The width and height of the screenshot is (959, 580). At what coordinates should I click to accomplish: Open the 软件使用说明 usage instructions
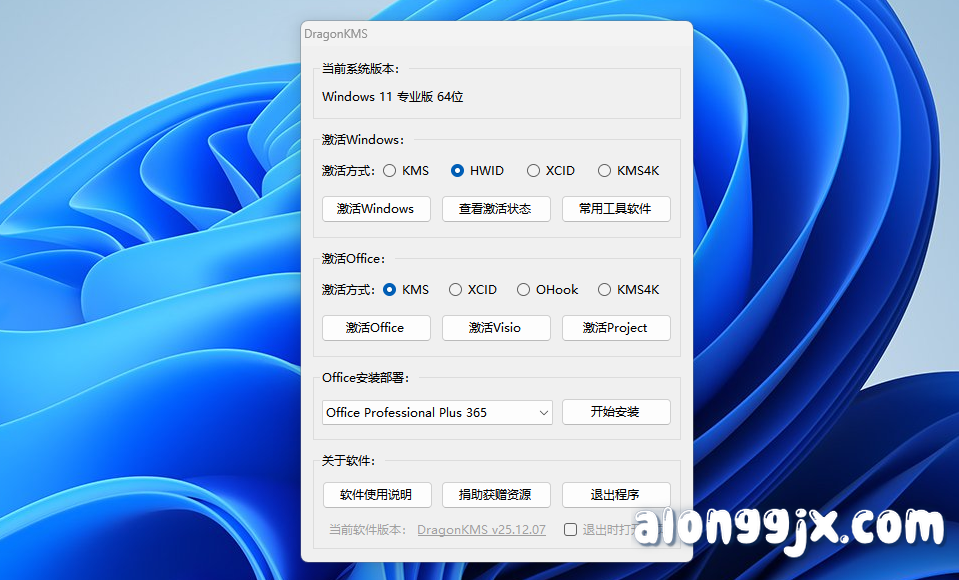click(x=377, y=494)
